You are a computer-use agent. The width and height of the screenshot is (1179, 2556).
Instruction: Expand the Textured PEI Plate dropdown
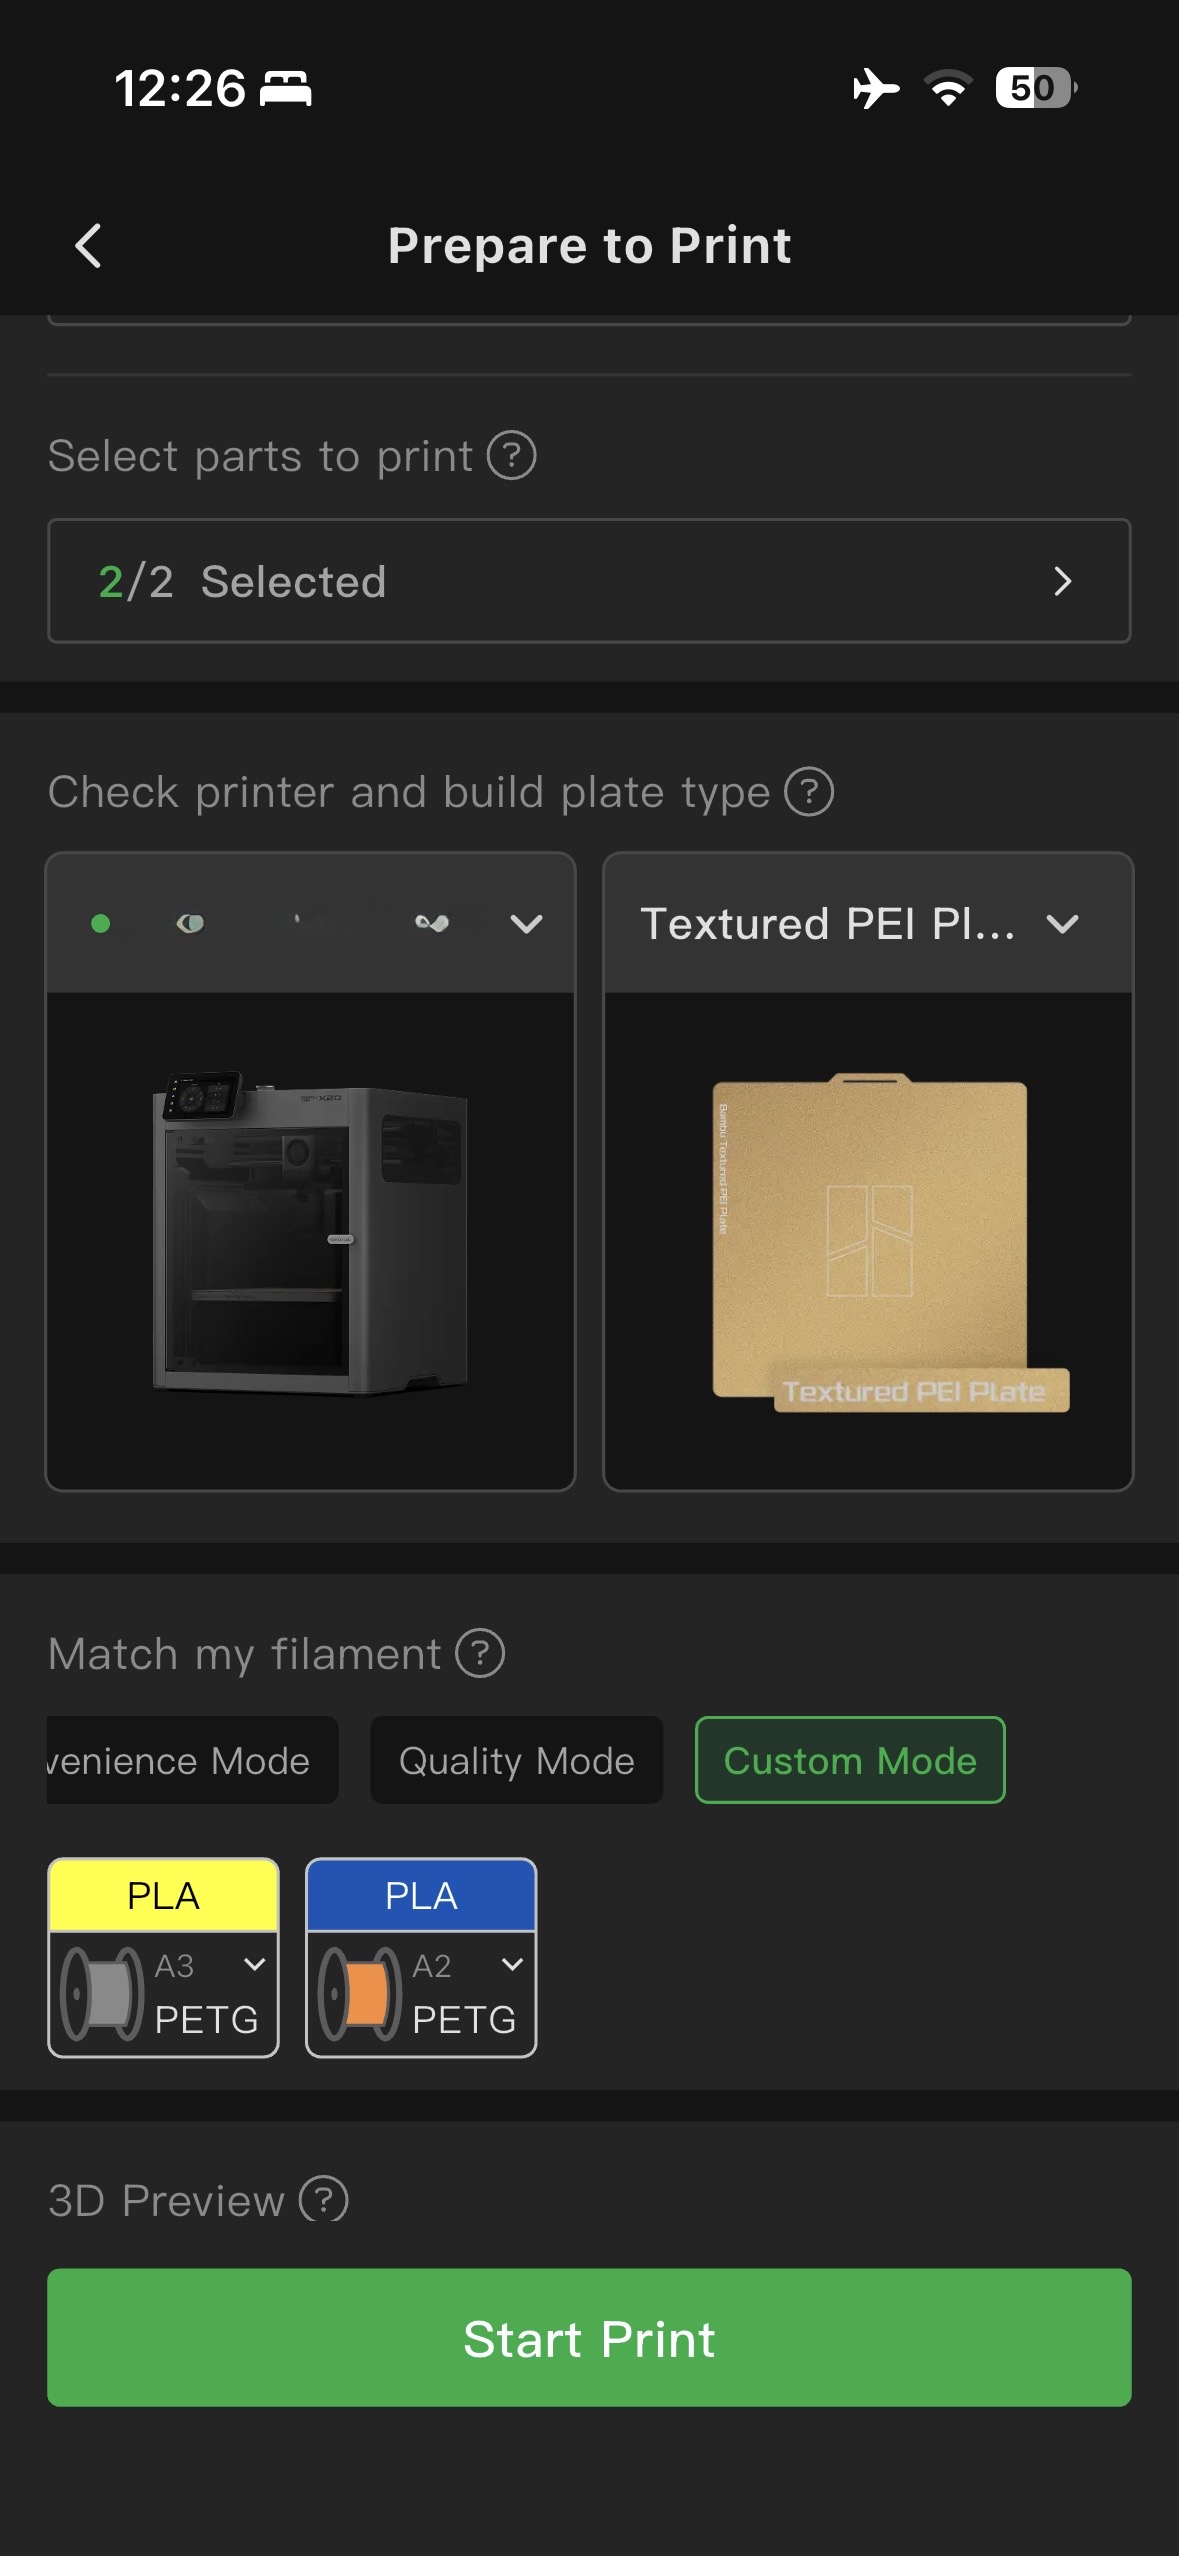coord(1062,924)
